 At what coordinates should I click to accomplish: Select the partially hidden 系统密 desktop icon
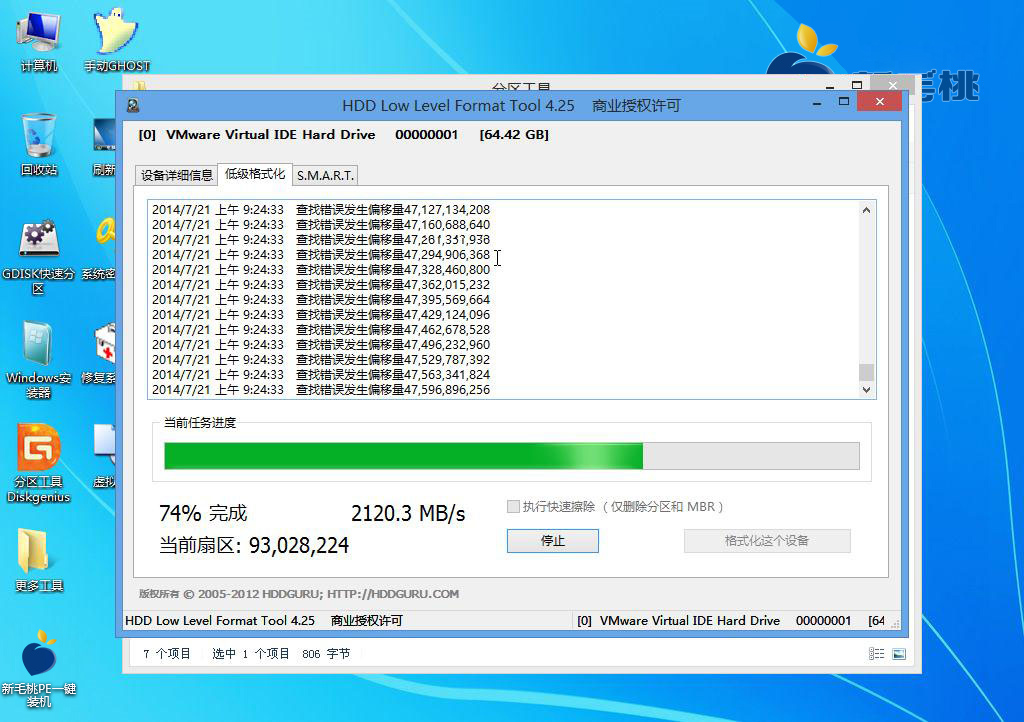100,249
